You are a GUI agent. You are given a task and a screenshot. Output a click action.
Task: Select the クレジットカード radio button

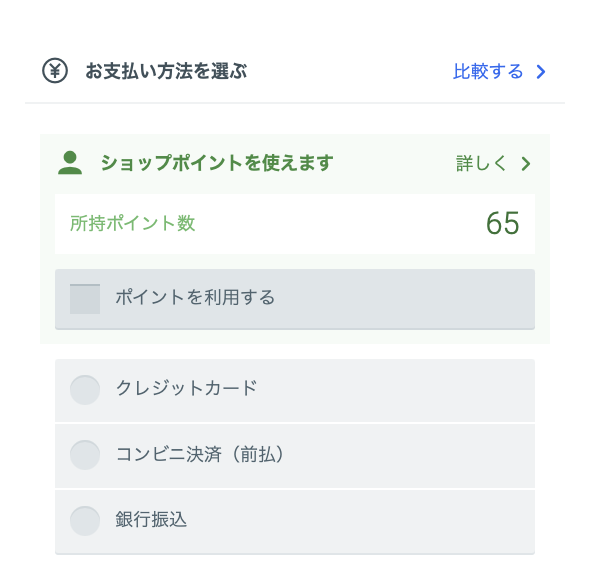(x=85, y=390)
